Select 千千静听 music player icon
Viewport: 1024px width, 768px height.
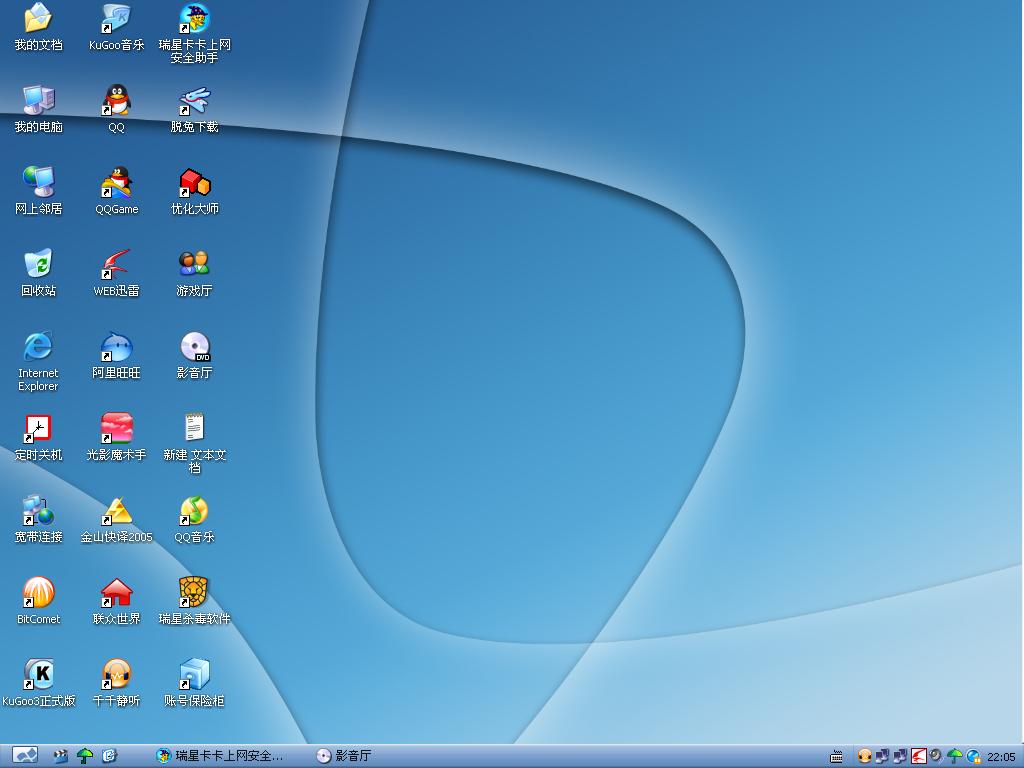coord(117,675)
